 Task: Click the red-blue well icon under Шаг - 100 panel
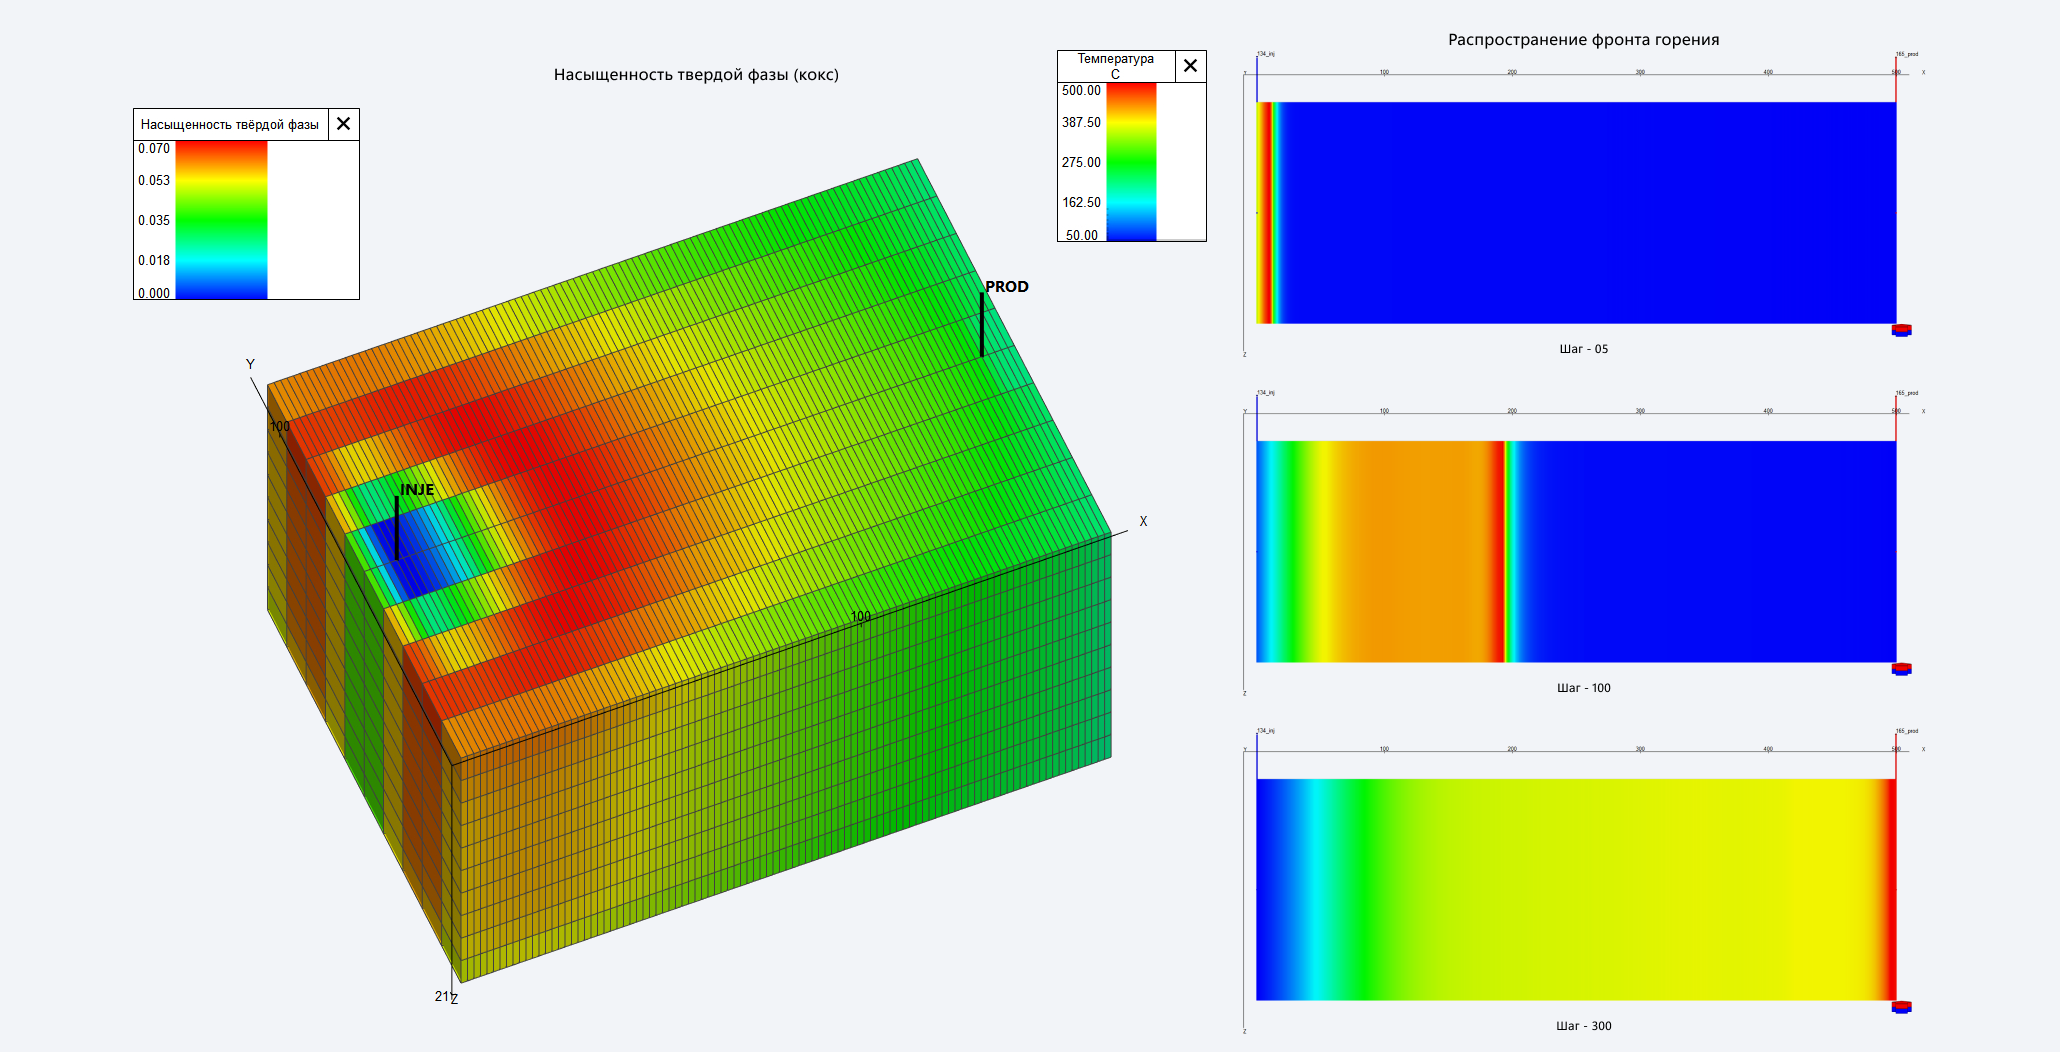[1901, 669]
